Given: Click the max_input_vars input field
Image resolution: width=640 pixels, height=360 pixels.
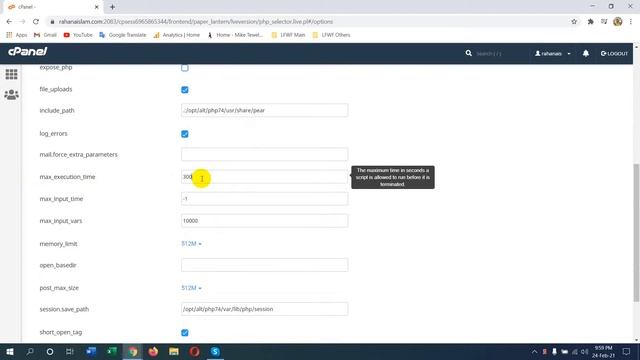Looking at the screenshot, I should tap(264, 221).
